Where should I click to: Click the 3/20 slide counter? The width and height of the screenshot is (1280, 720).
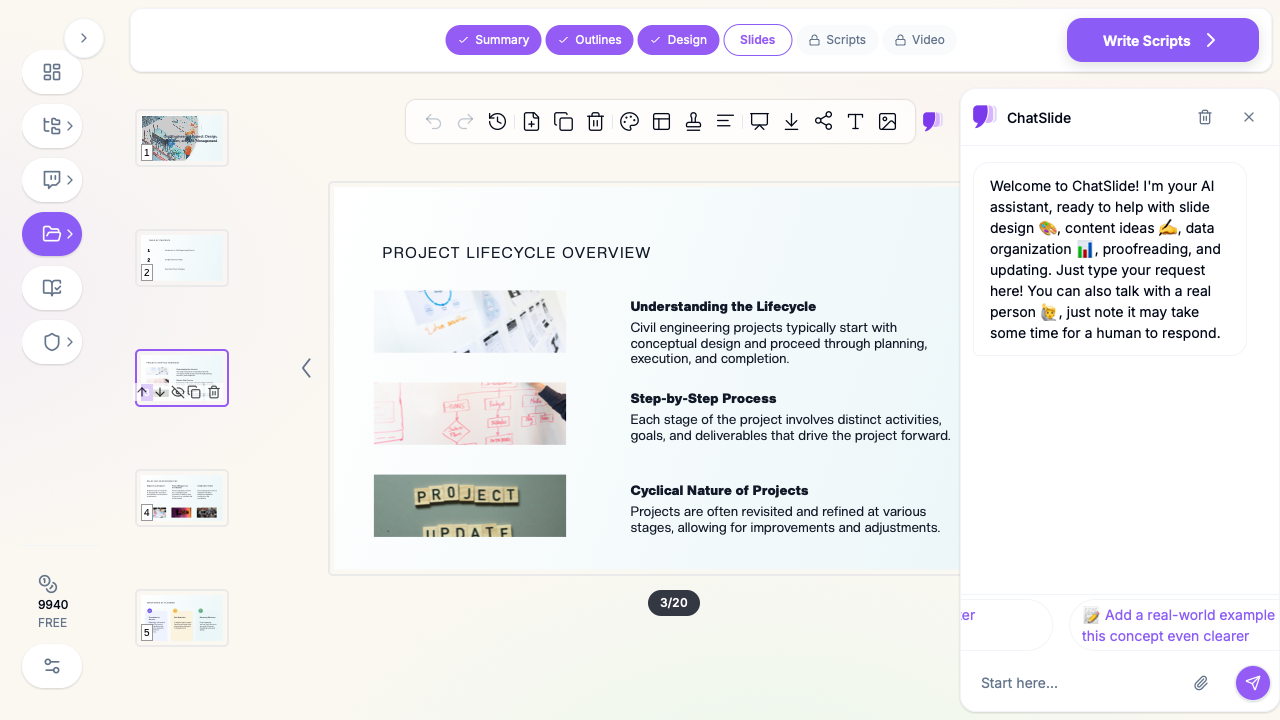click(x=674, y=603)
